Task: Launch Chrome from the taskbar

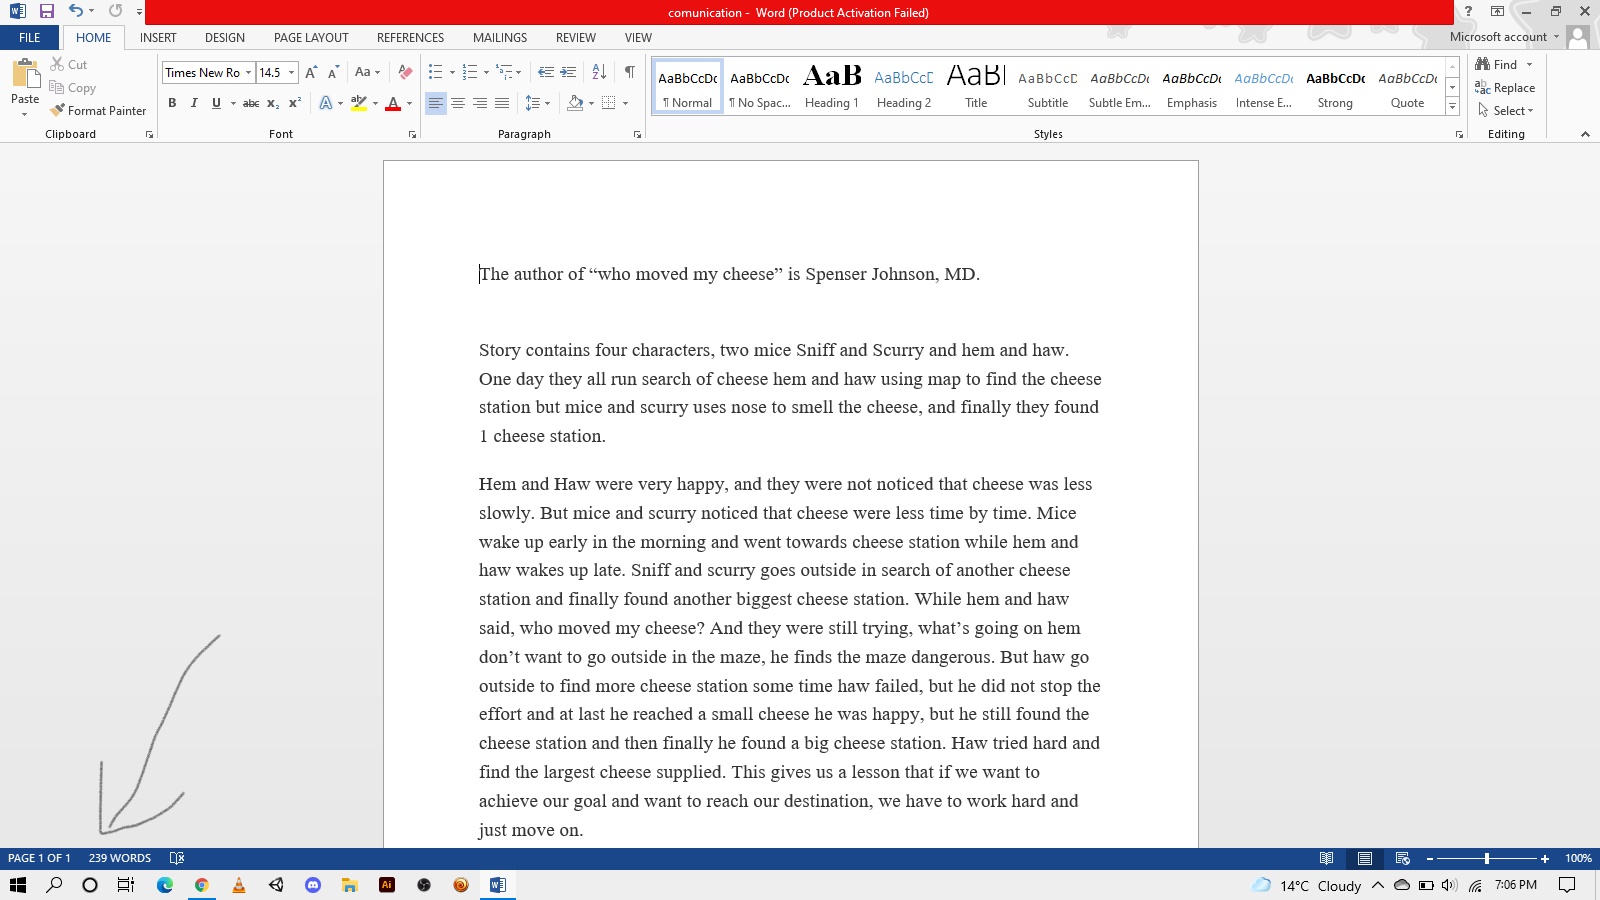Action: tap(202, 885)
